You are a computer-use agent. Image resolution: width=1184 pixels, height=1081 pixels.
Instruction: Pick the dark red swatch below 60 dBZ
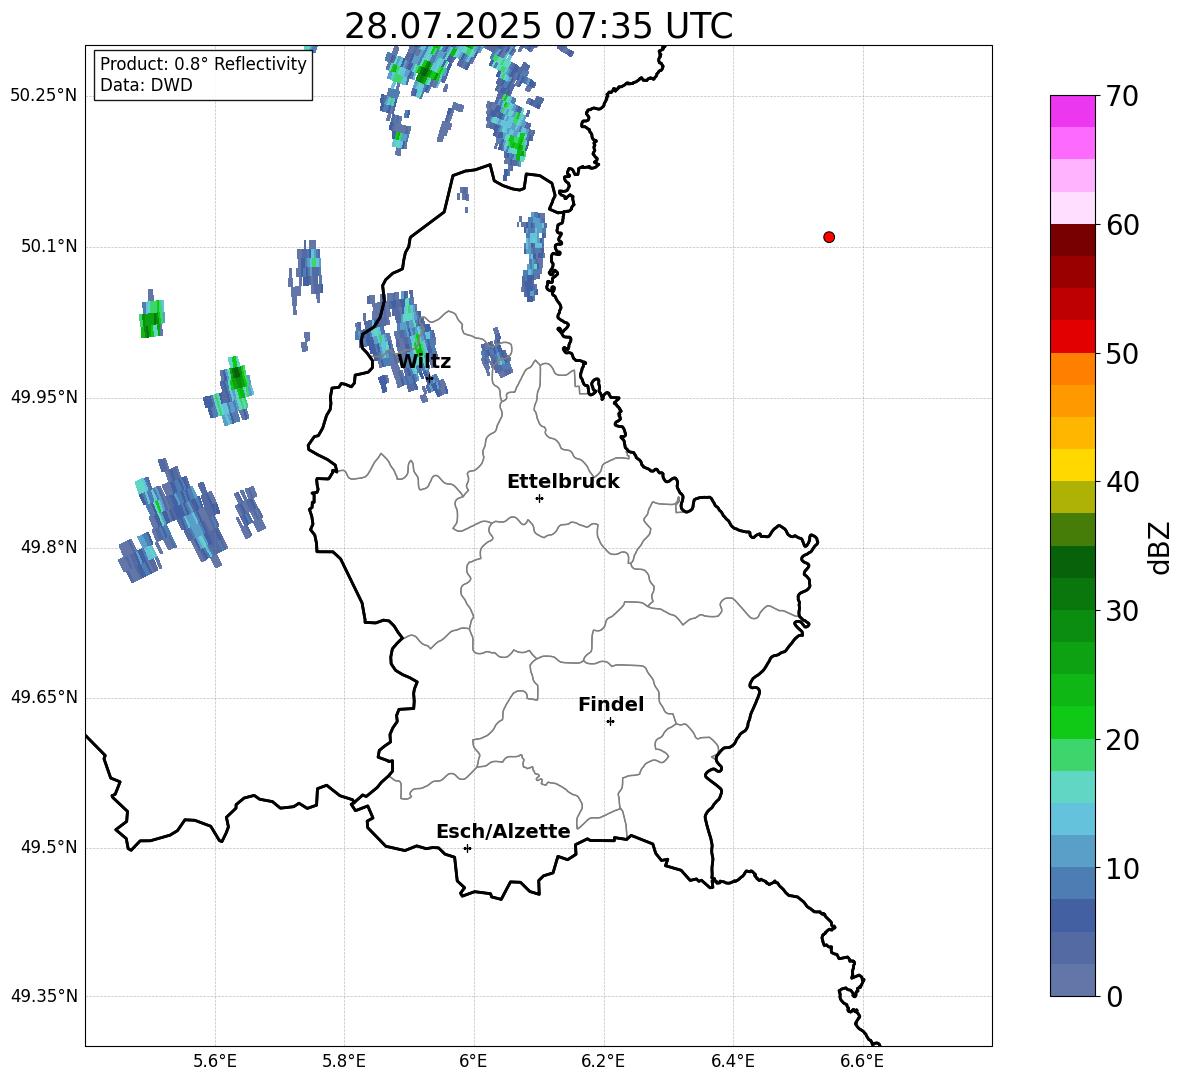(1073, 240)
